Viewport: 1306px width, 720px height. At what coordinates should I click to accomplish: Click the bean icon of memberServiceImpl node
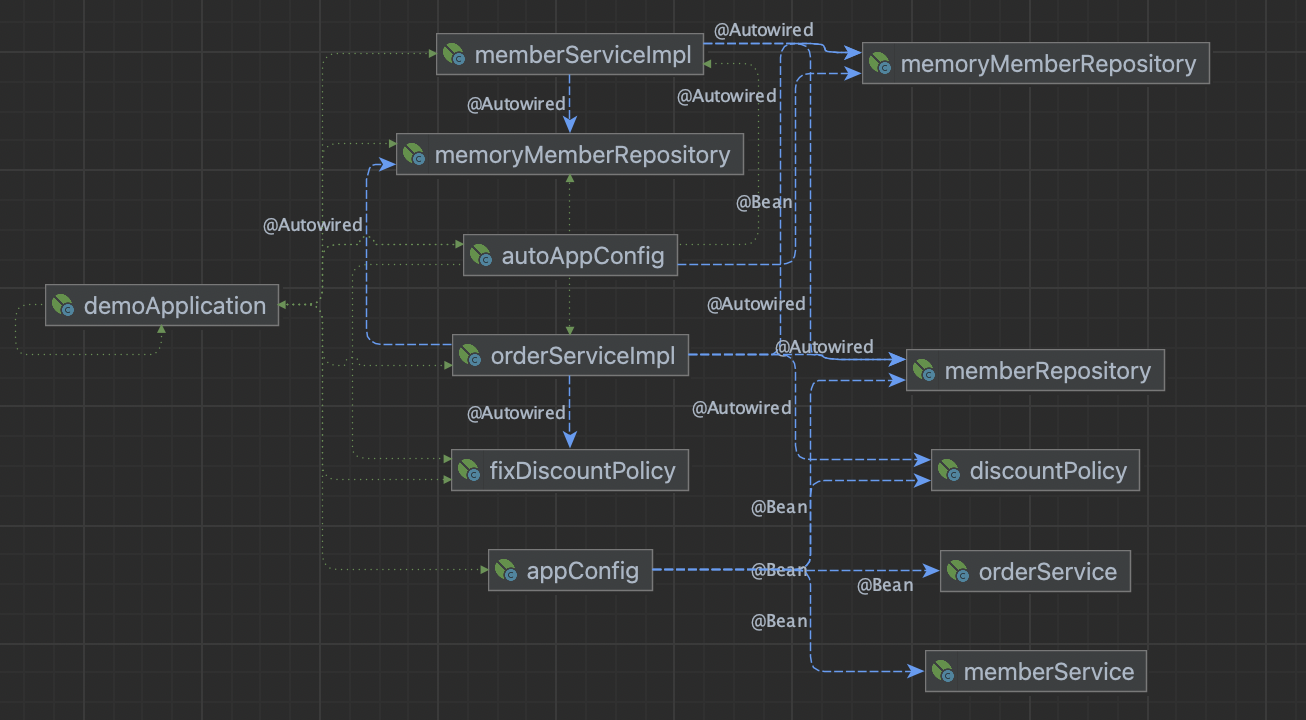[455, 54]
